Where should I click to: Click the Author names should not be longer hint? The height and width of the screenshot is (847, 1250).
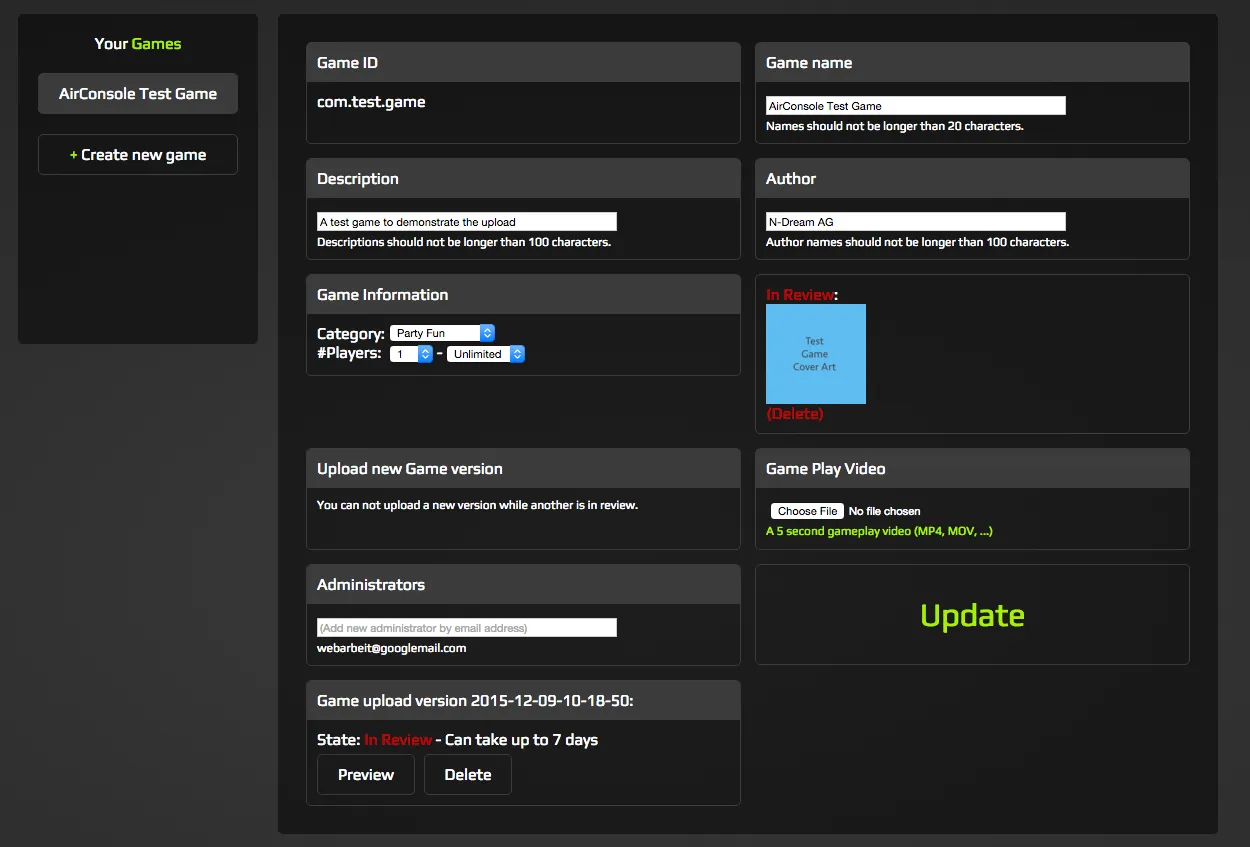pos(917,242)
